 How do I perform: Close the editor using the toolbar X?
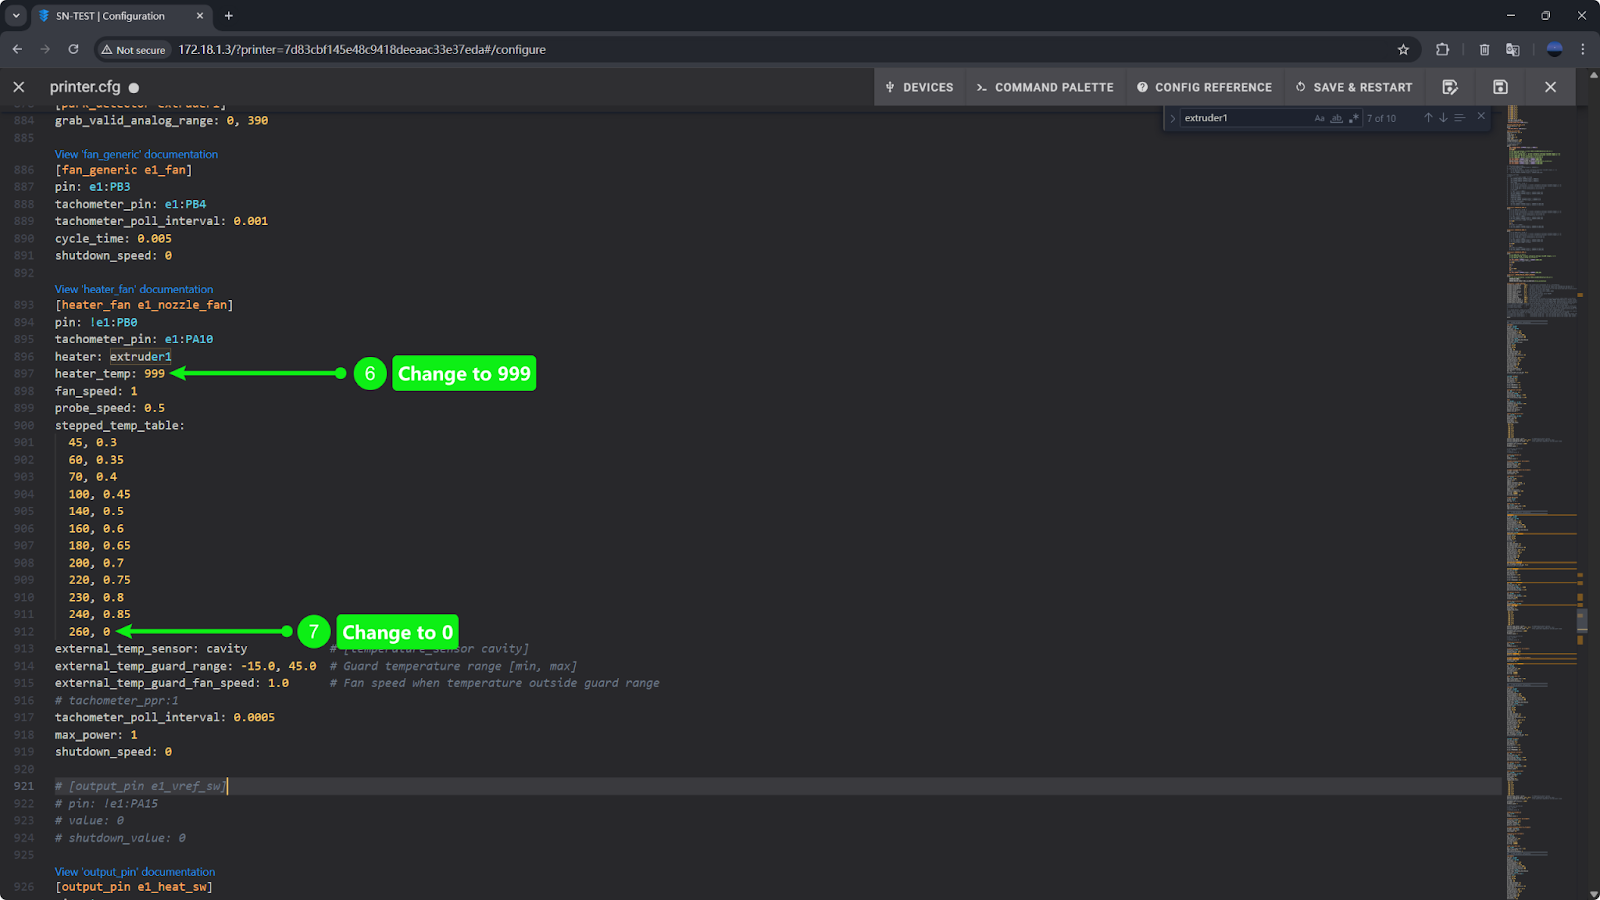tap(1550, 87)
